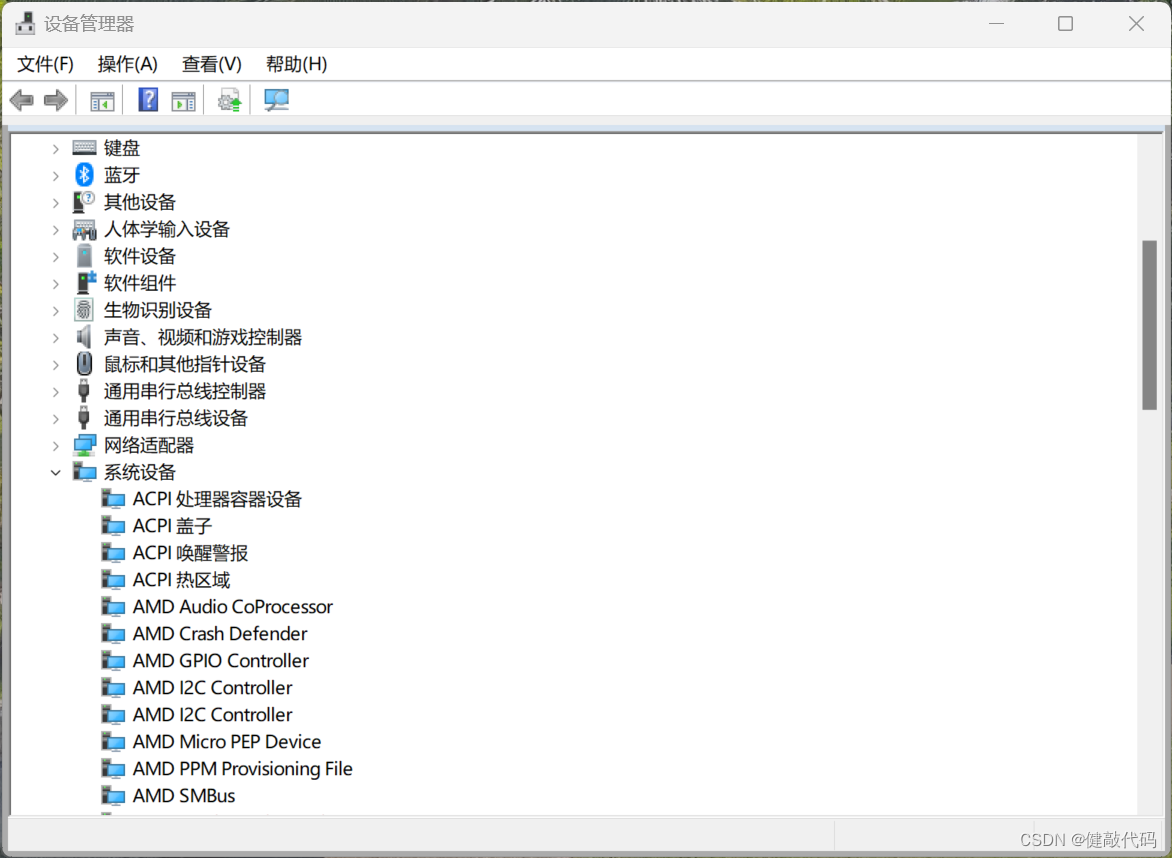Select the AMD SMBus device entry
Viewport: 1172px width, 858px height.
(183, 795)
